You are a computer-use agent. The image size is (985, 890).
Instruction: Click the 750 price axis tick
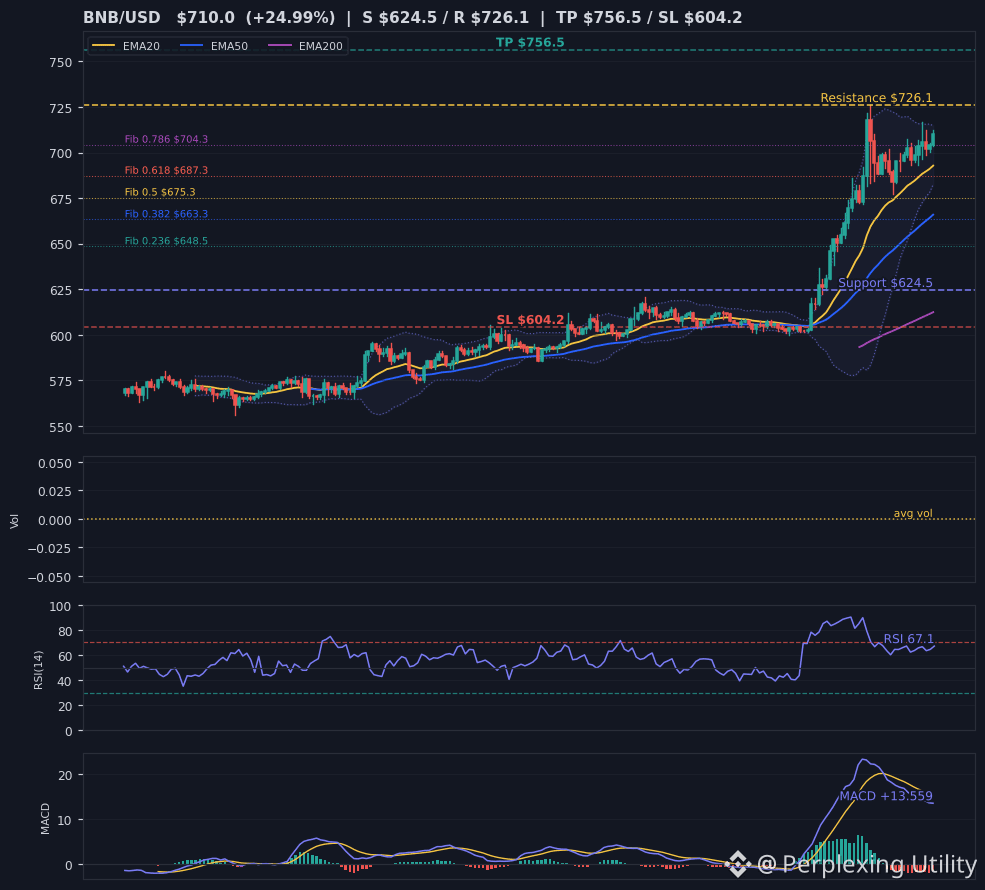(61, 62)
